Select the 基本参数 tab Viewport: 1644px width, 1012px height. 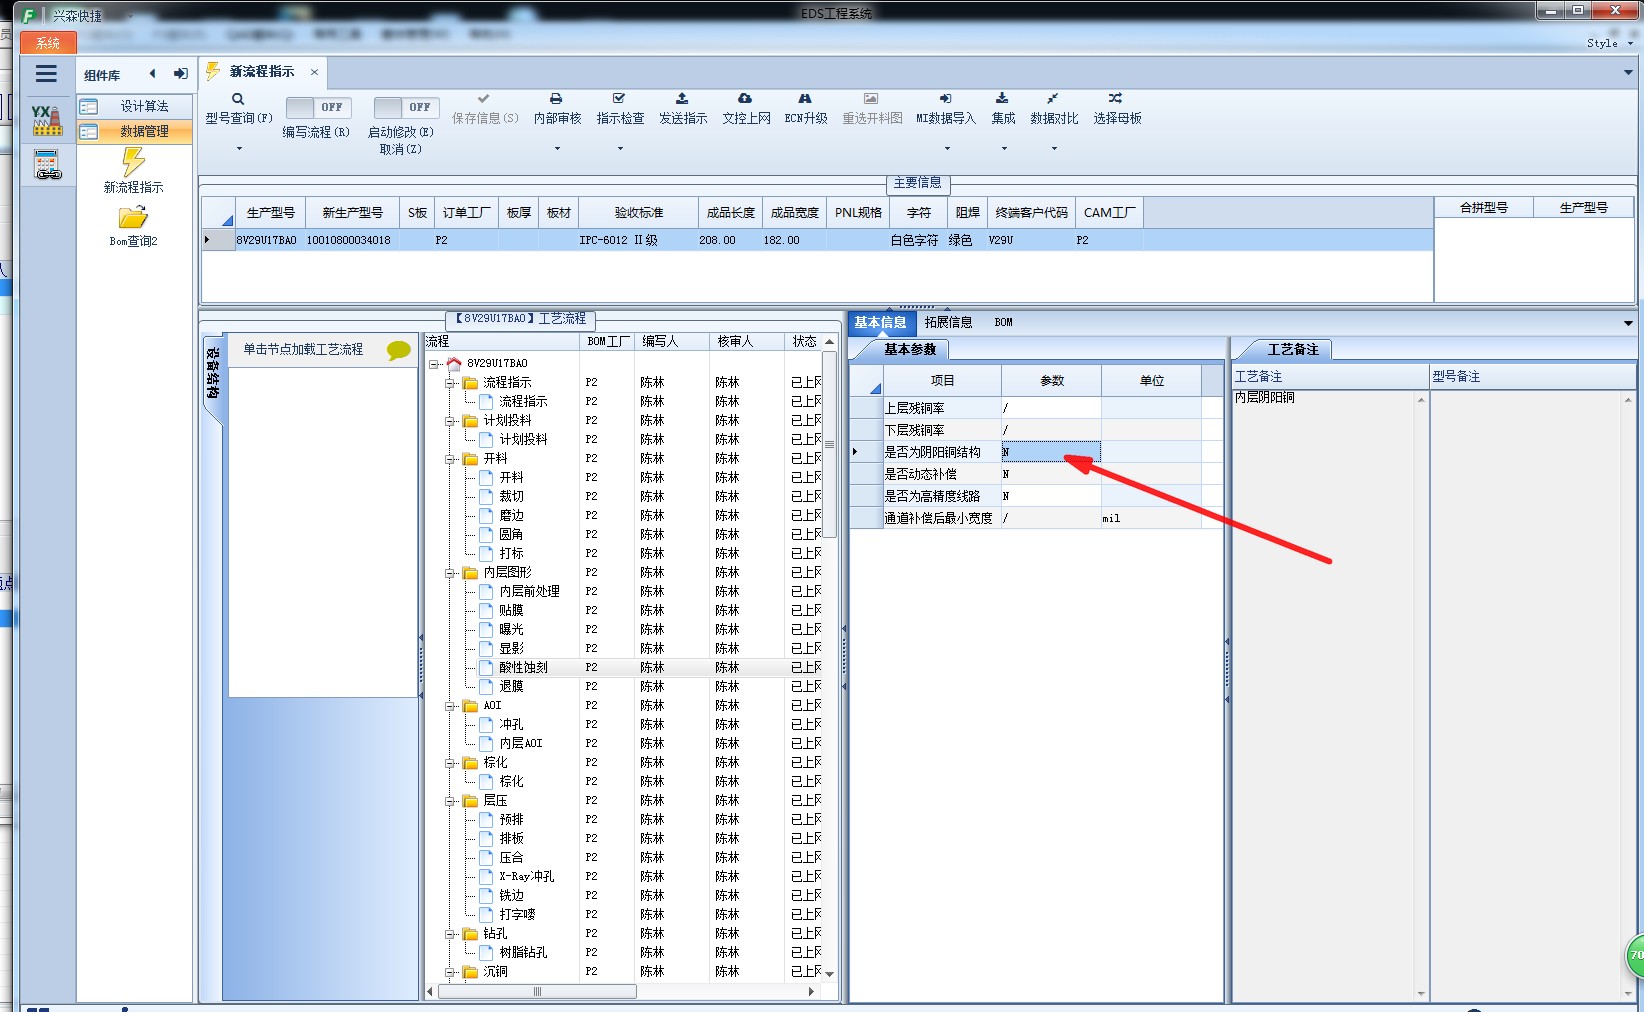(x=909, y=350)
